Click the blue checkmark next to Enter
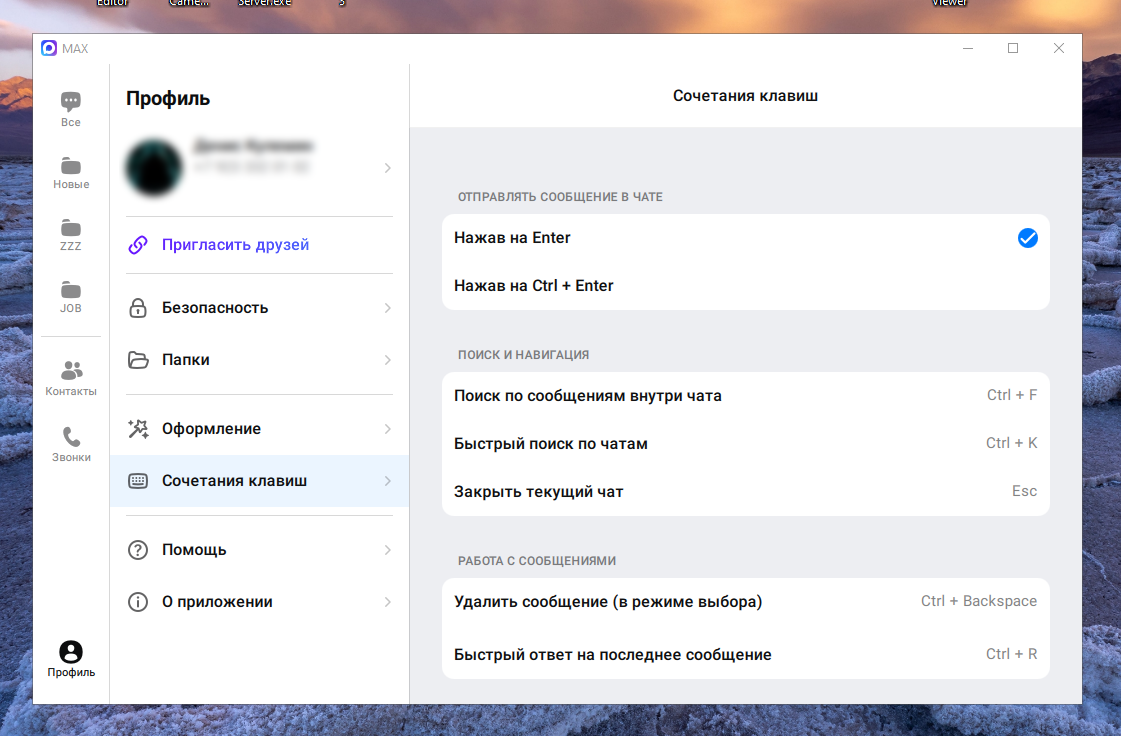Viewport: 1121px width, 736px height. click(1027, 238)
